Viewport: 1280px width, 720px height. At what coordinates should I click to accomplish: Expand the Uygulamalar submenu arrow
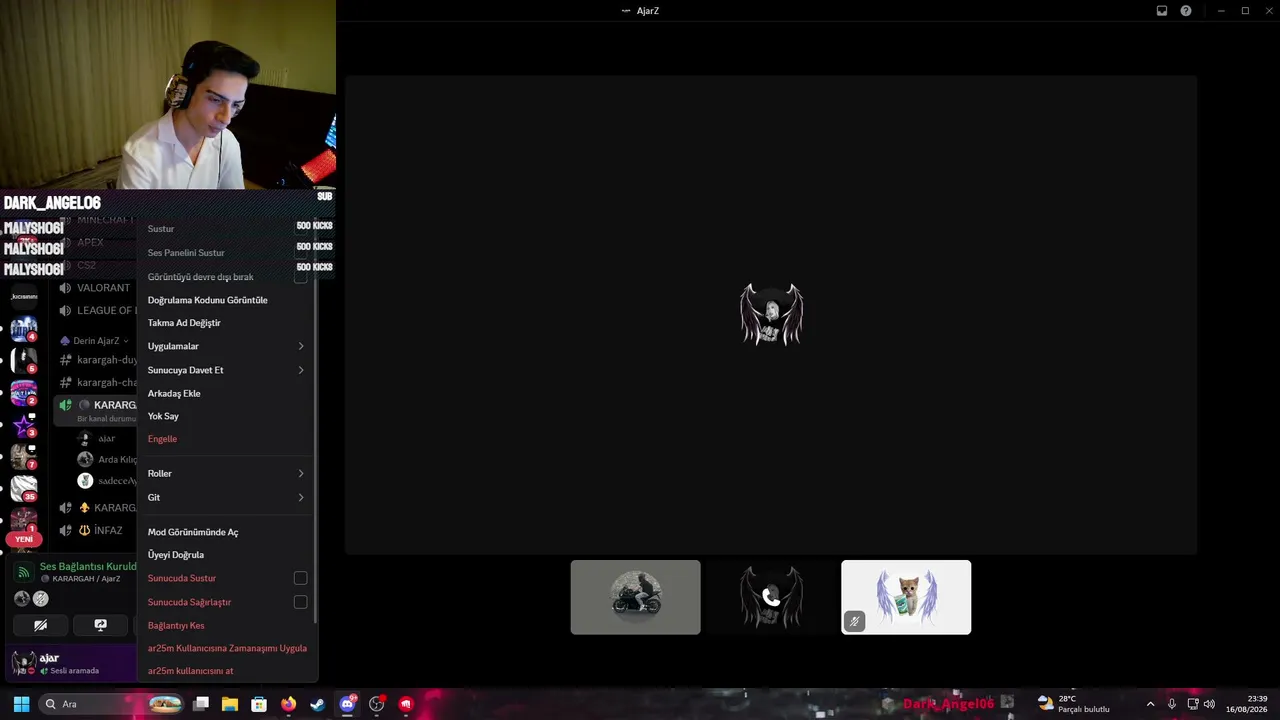[x=301, y=346]
